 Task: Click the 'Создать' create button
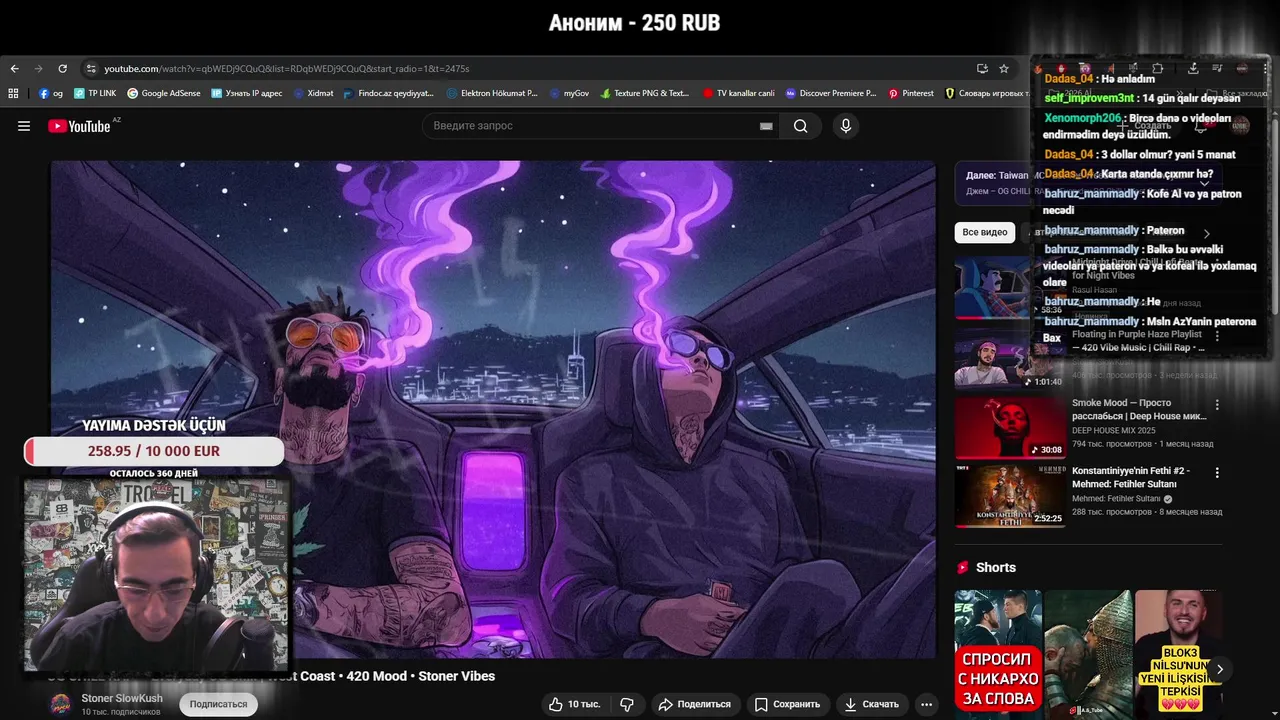(x=1146, y=126)
